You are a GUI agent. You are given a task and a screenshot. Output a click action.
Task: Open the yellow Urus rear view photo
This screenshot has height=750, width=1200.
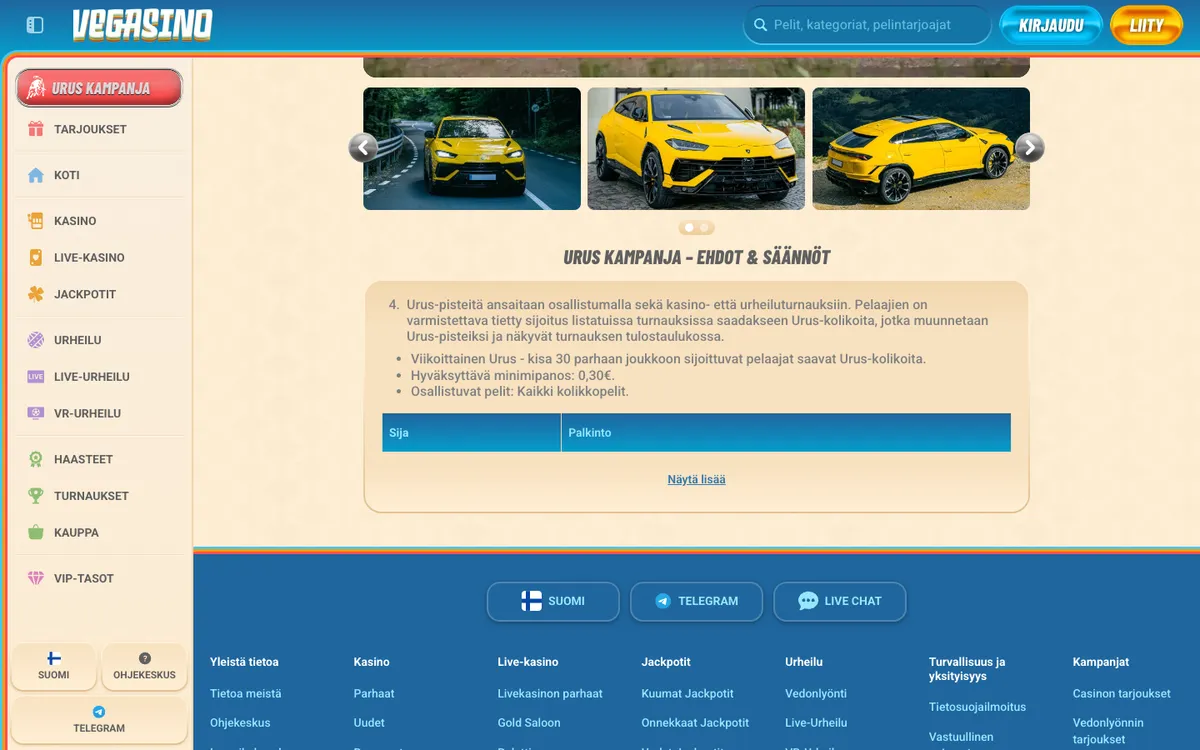coord(921,149)
